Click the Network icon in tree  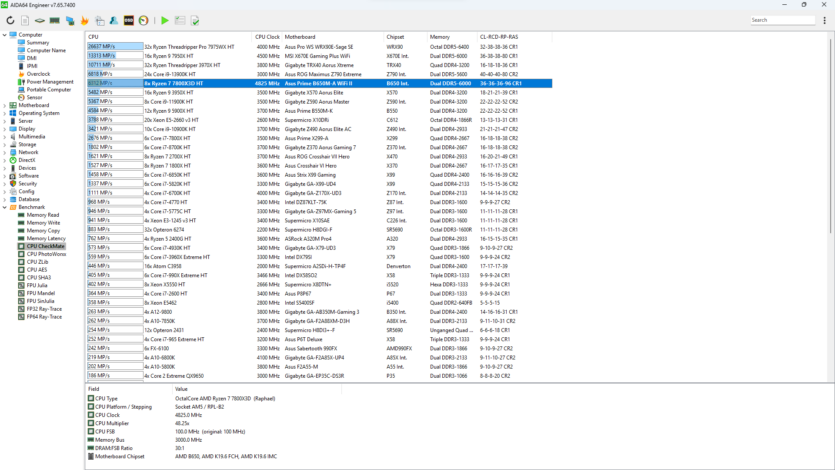coord(13,152)
